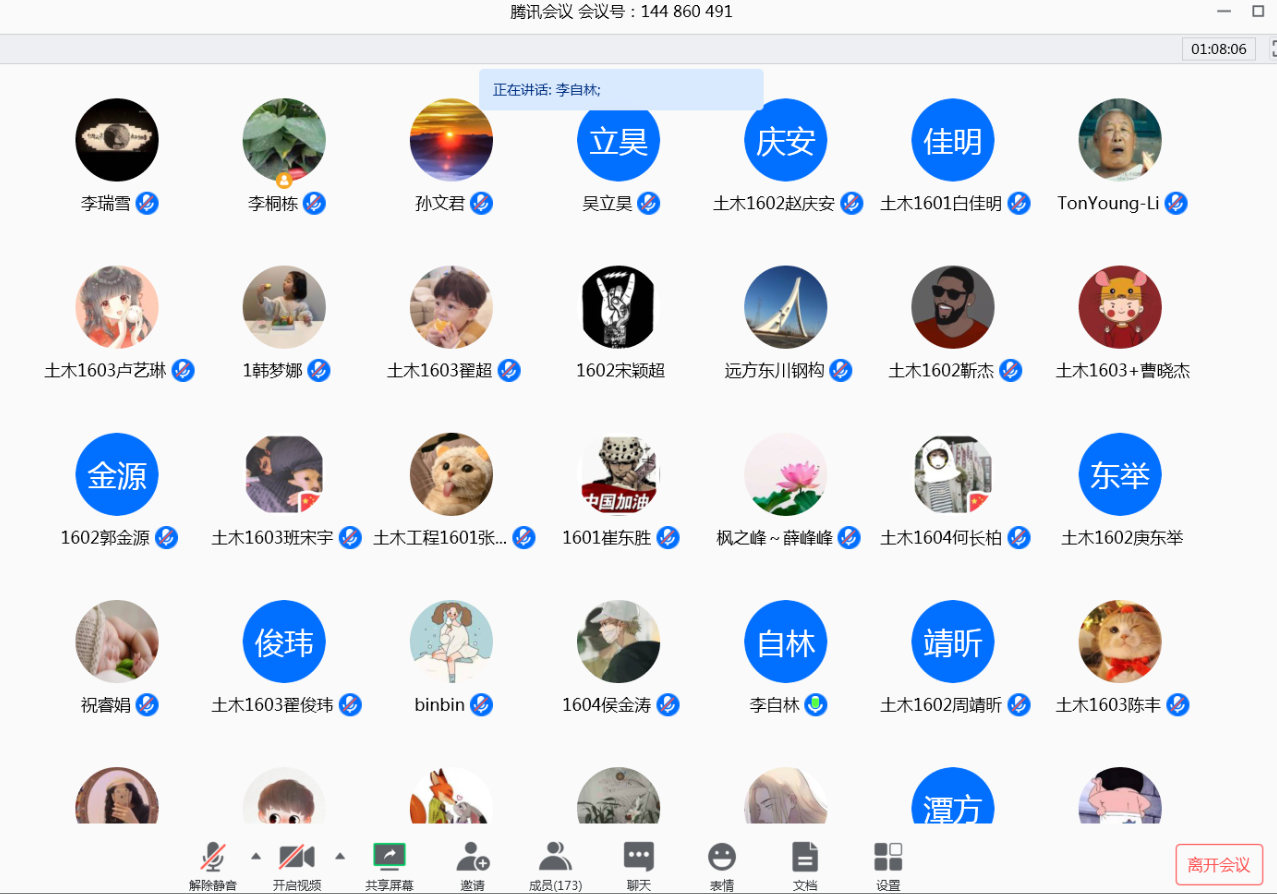
Task: Expand the video options arrow beside 开启视频
Action: [x=340, y=857]
